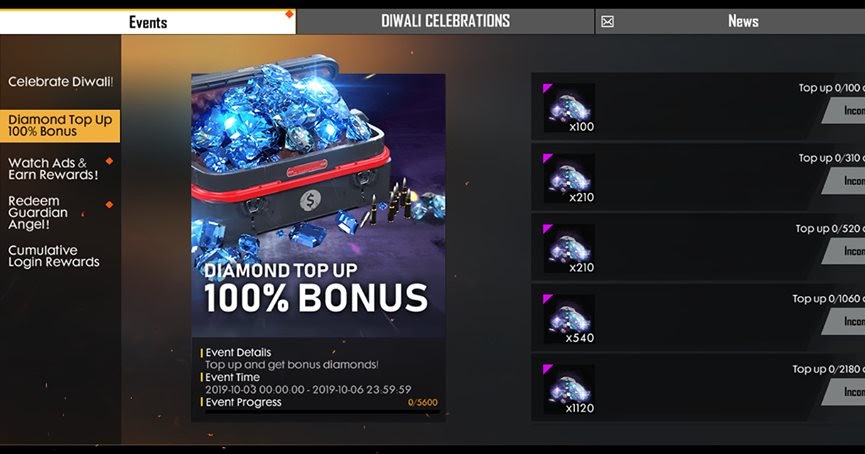Click the x100 diamond reward icon
This screenshot has width=865, height=454.
click(569, 108)
